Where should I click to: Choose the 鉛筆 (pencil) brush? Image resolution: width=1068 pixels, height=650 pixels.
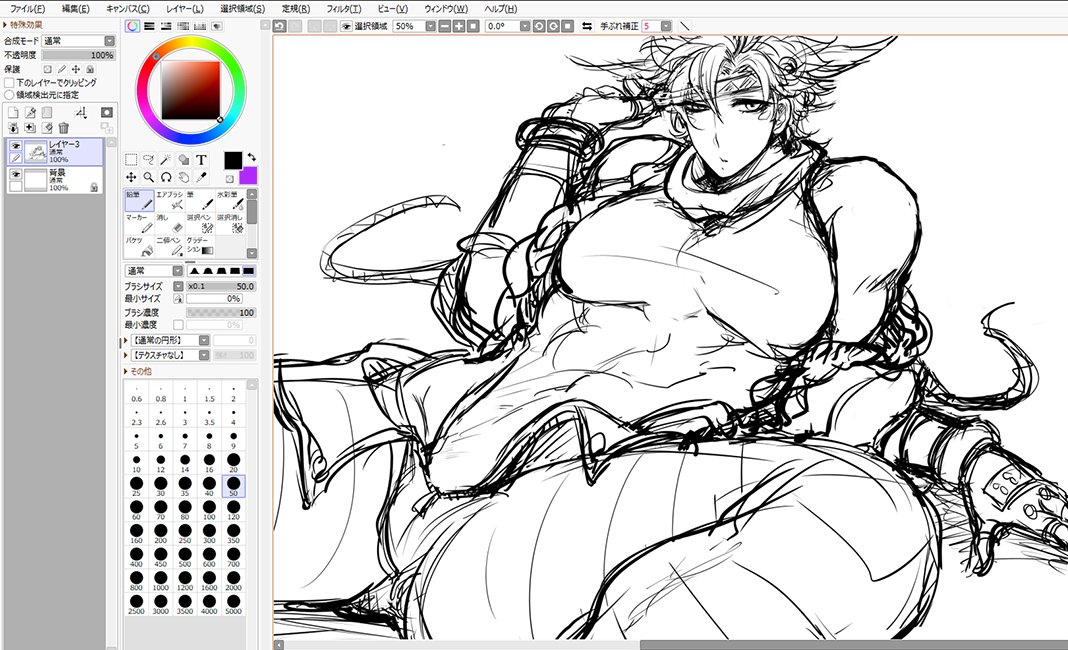tap(139, 200)
